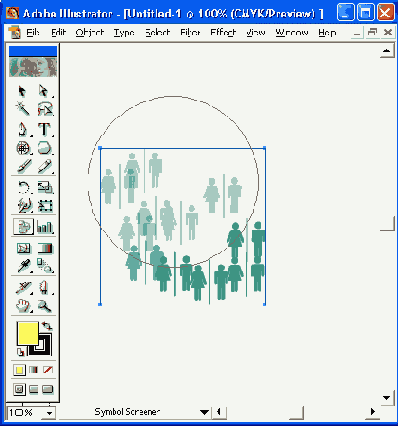Pick the Type tool
This screenshot has width=398, height=426.
(44, 129)
